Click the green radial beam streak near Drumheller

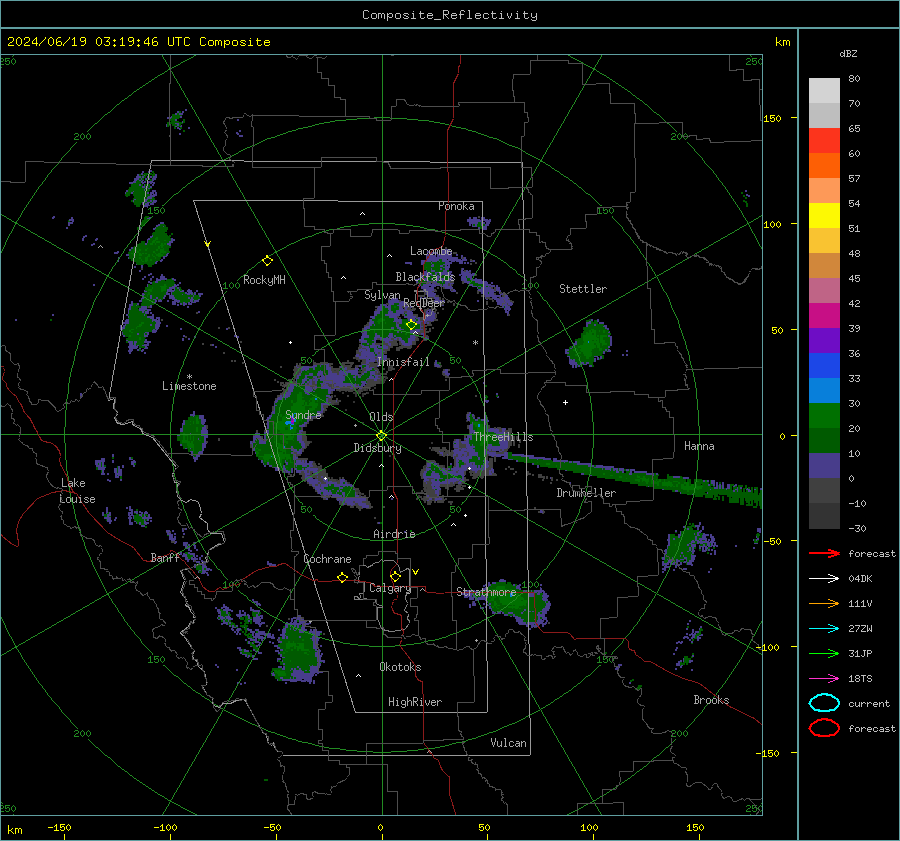pos(634,478)
